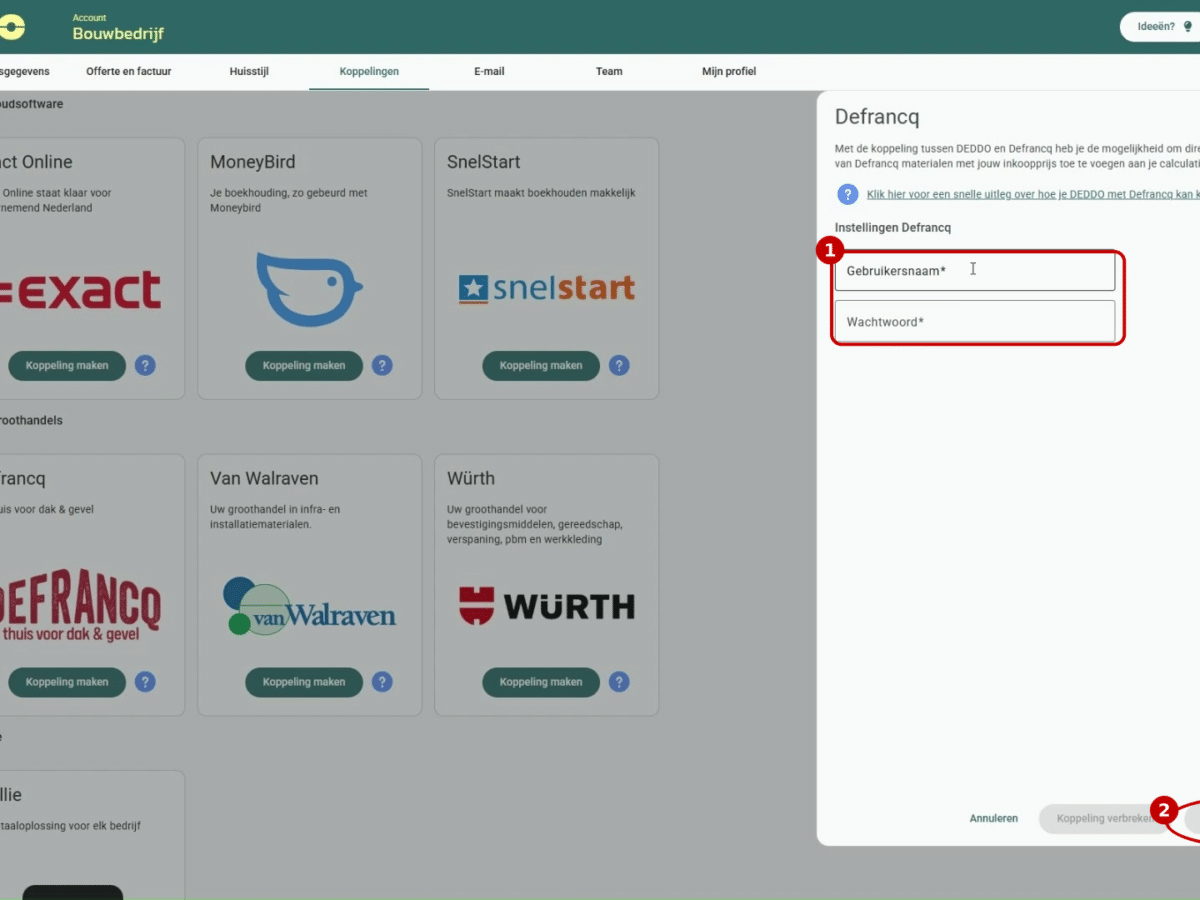Open the Mijn profiel tab
The width and height of the screenshot is (1200, 900).
coord(729,71)
